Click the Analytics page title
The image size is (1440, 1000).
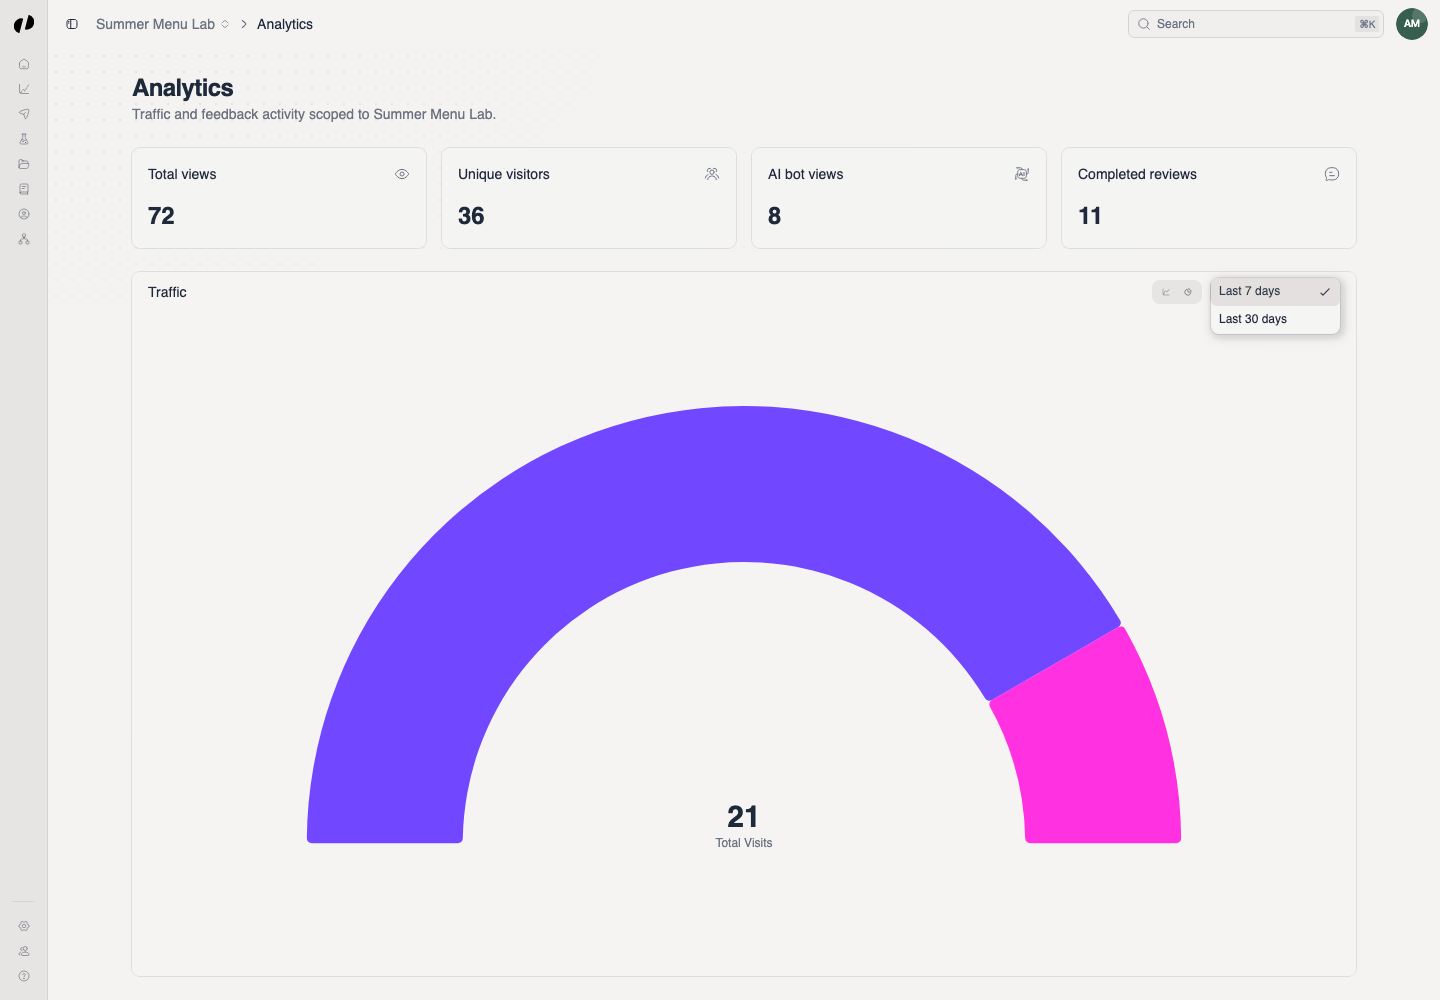click(183, 88)
